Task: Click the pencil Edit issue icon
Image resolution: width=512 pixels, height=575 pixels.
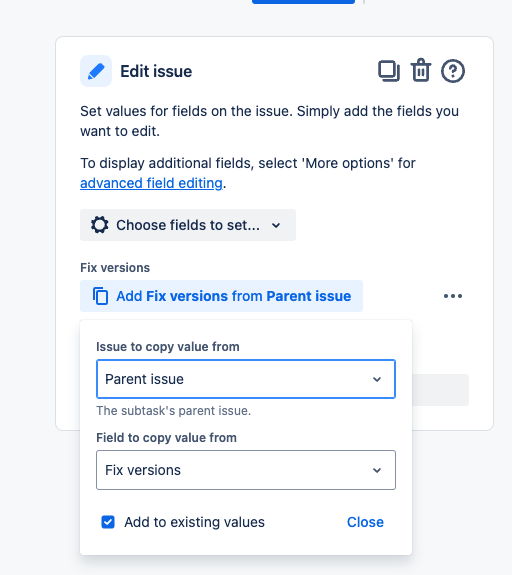Action: 96,71
